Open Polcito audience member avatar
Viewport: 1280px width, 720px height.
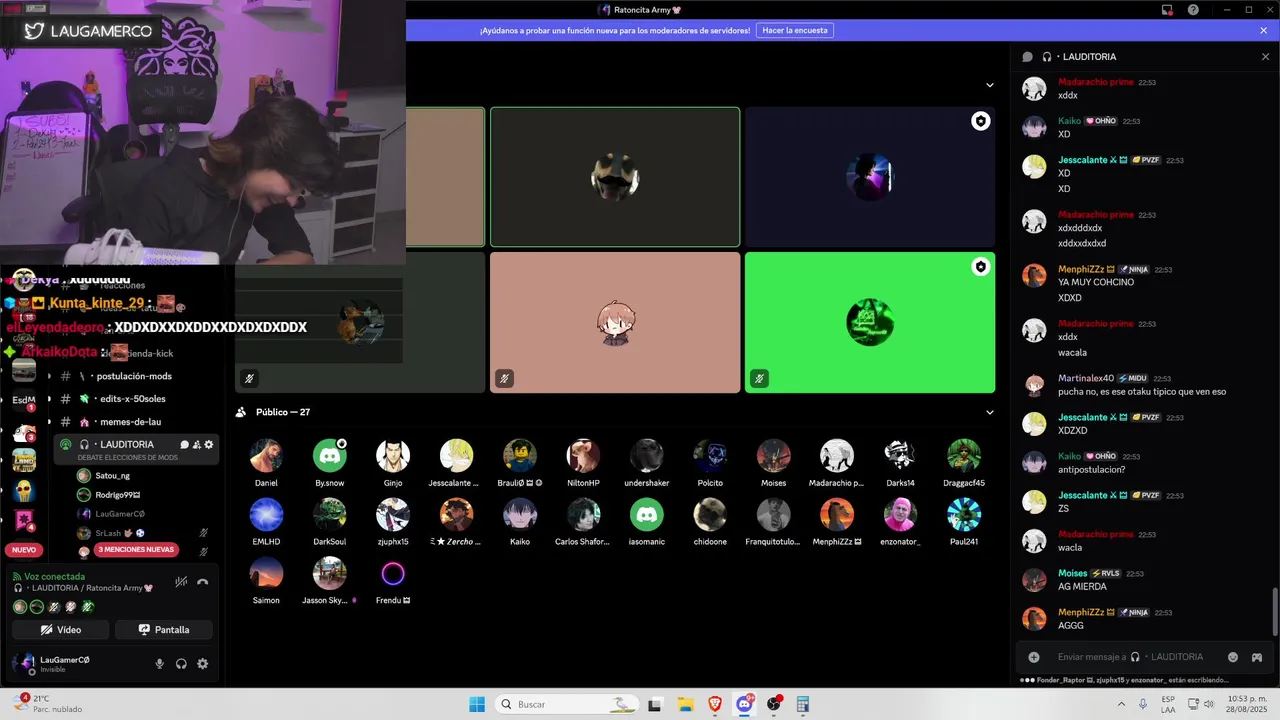(x=710, y=456)
